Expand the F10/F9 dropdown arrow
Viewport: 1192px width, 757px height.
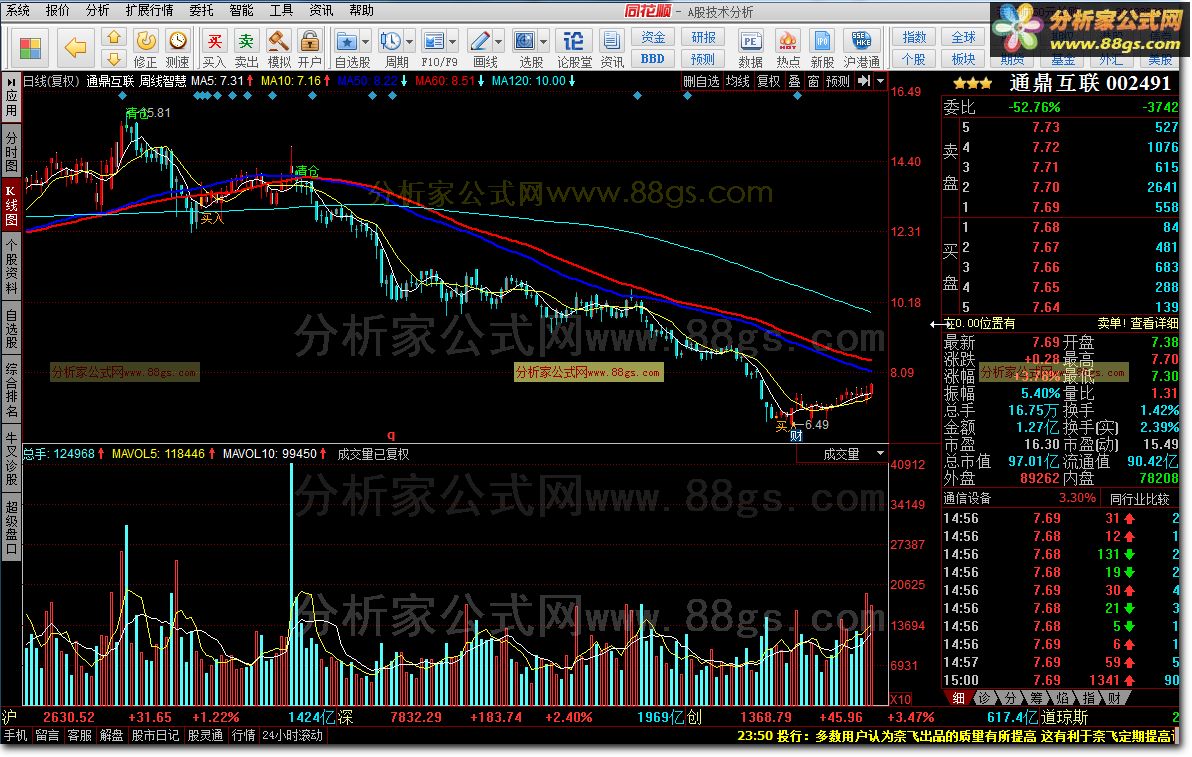click(x=453, y=42)
